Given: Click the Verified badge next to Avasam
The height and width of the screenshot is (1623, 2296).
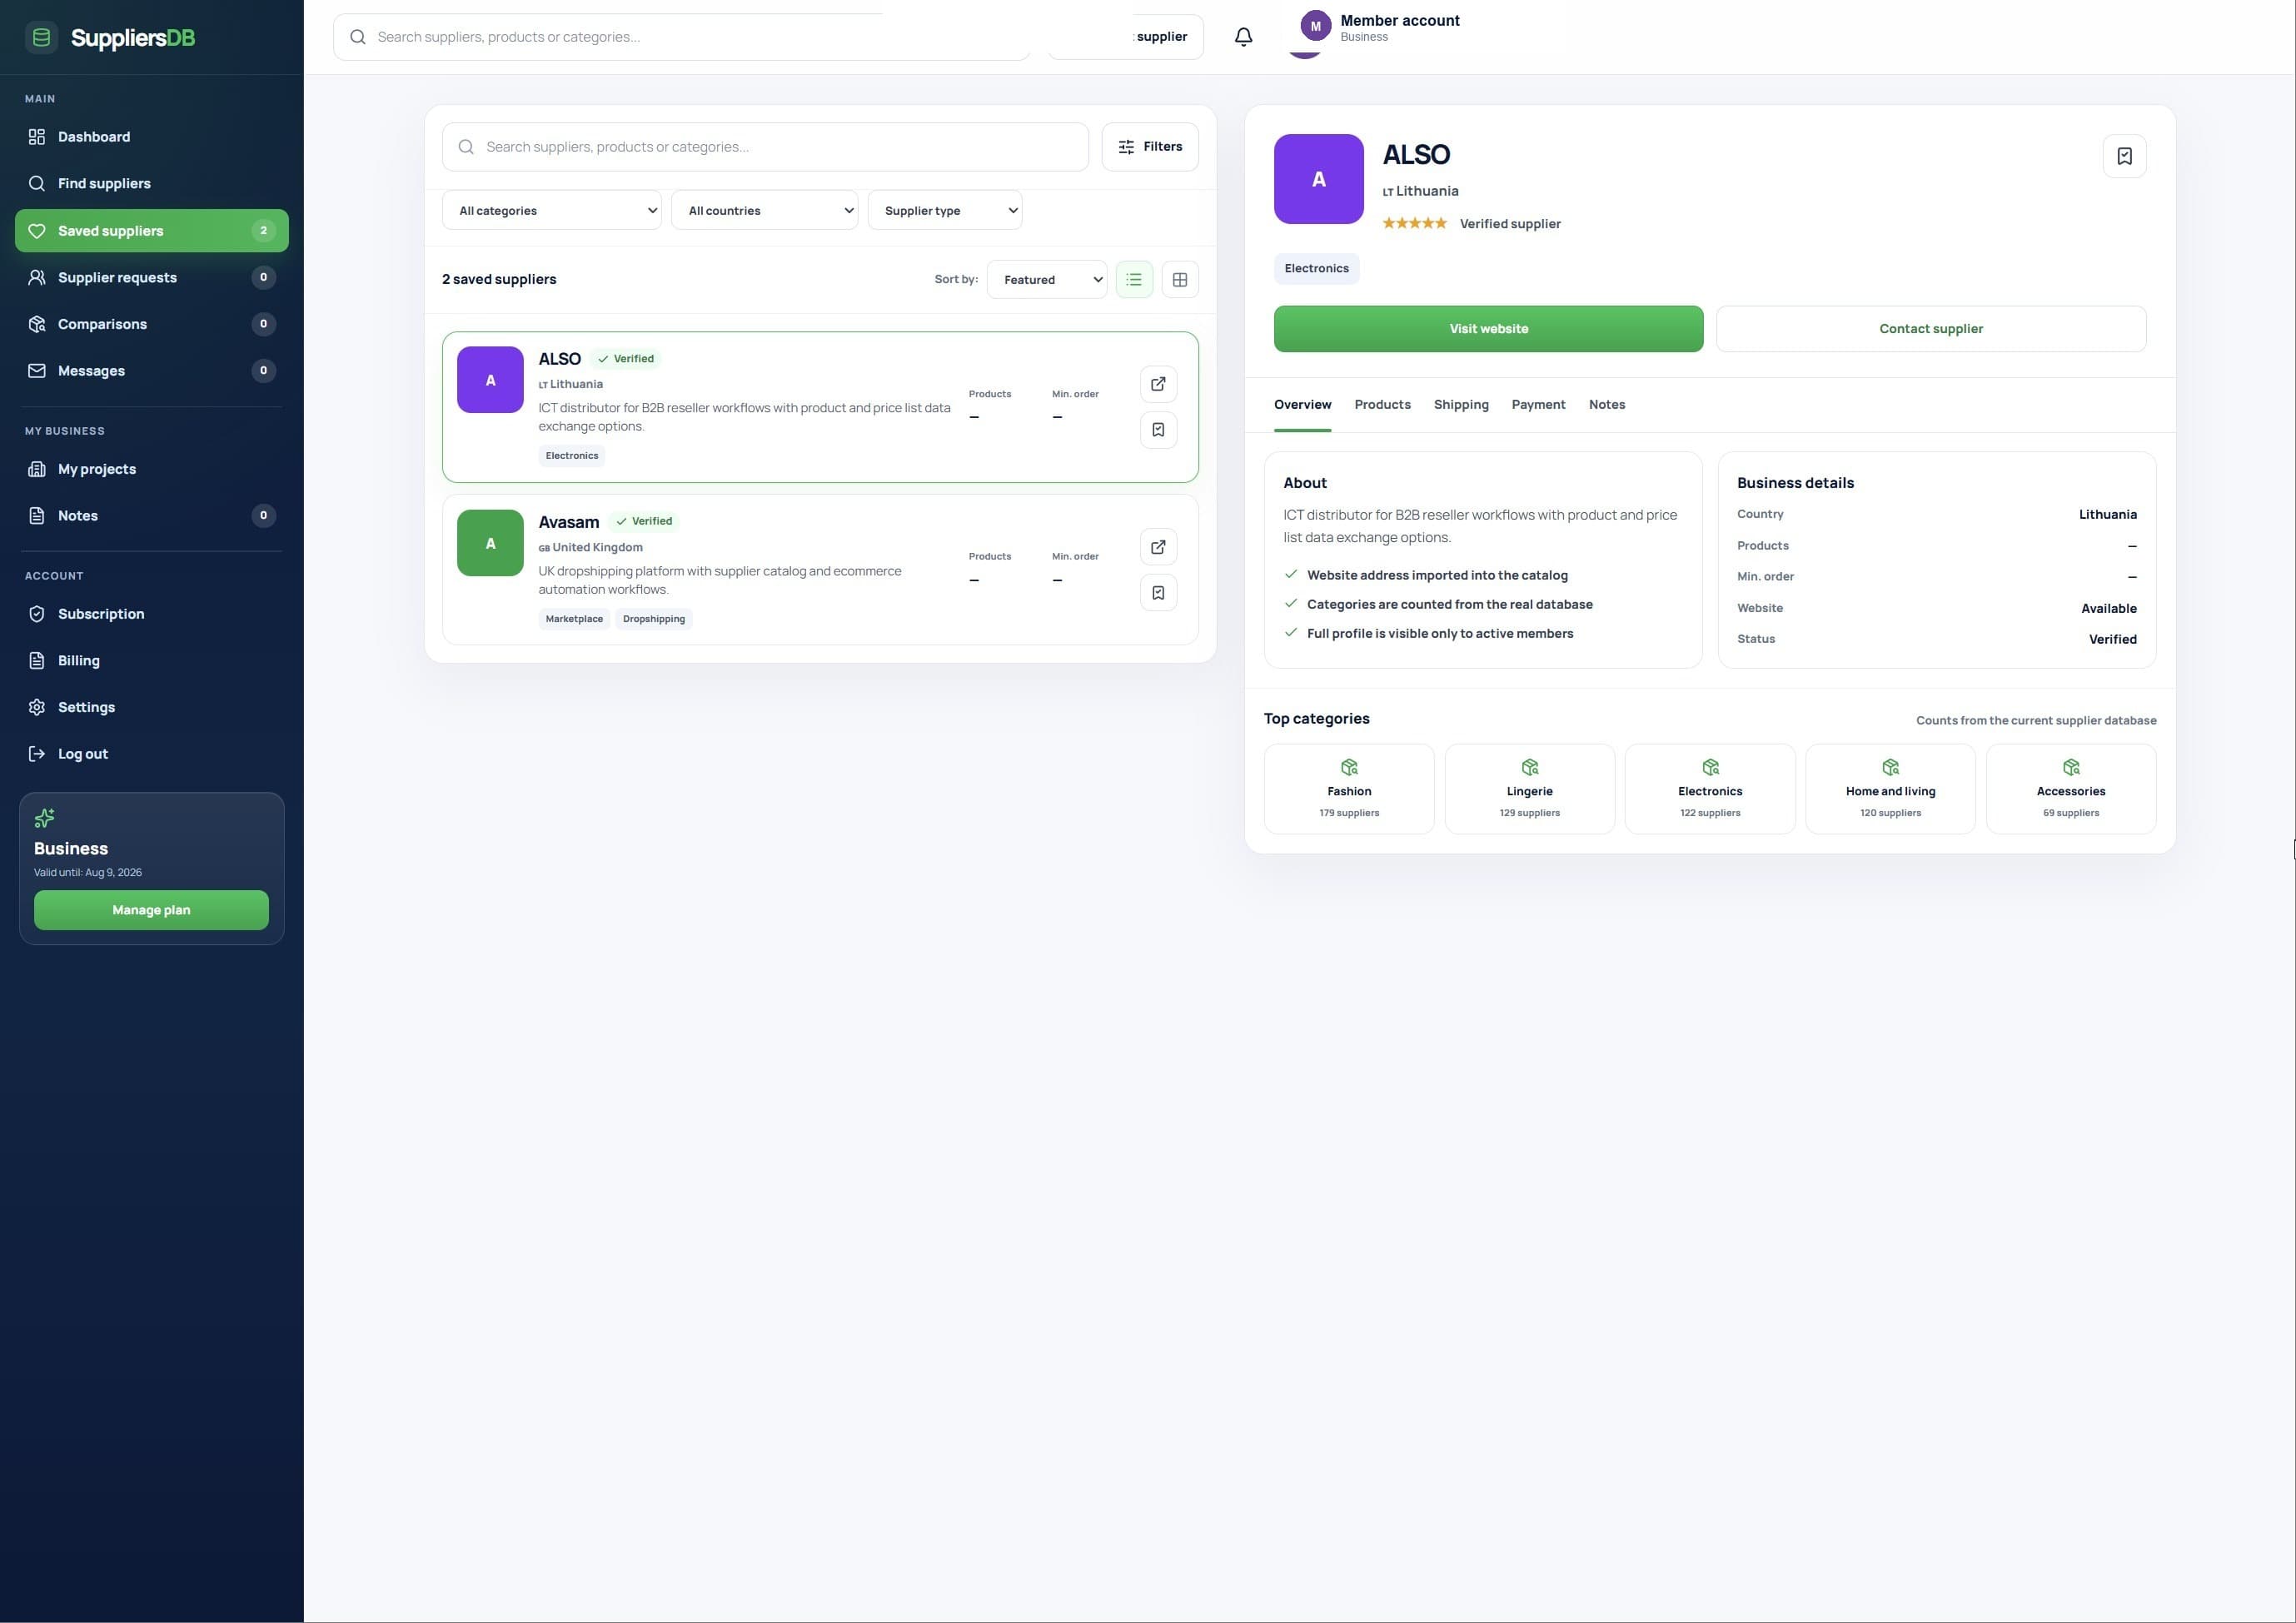Looking at the screenshot, I should coord(644,521).
